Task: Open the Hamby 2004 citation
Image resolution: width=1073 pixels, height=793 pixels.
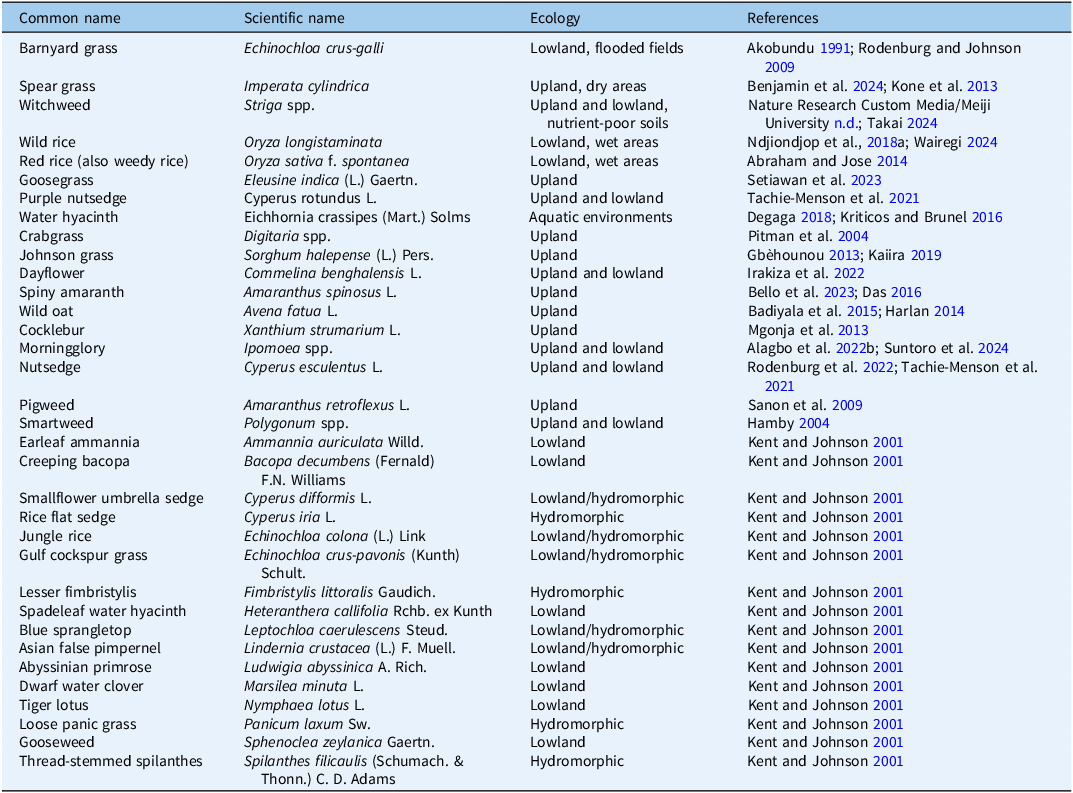Action: click(x=814, y=424)
